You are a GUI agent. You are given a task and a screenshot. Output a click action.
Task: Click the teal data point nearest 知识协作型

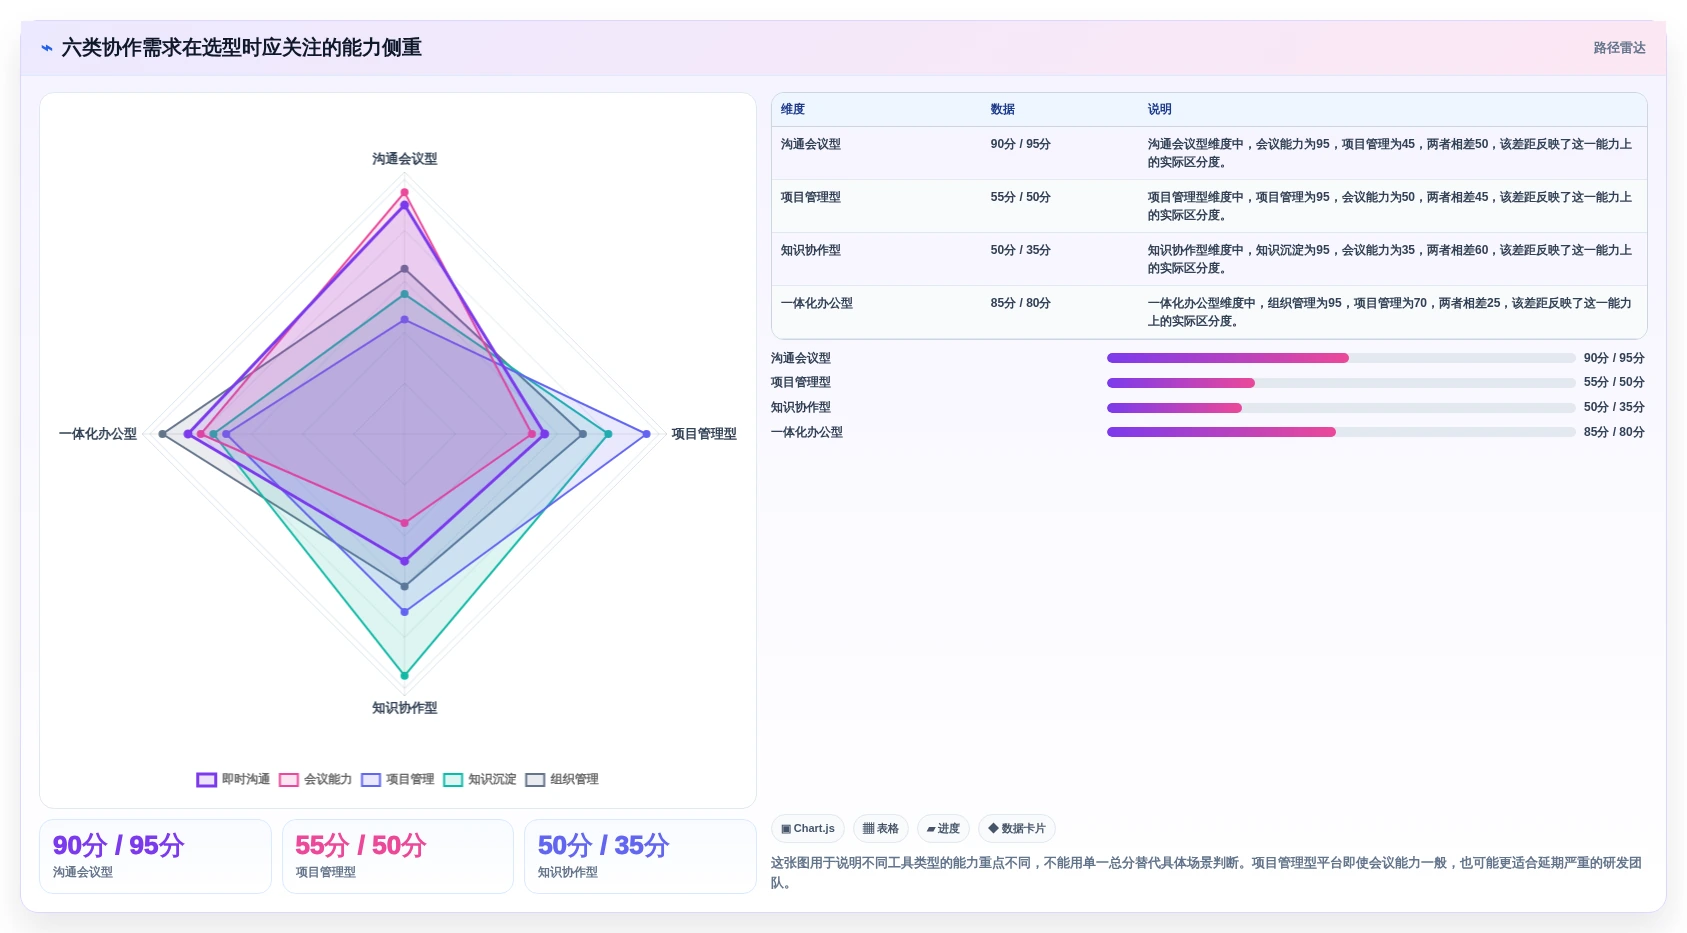coord(405,676)
